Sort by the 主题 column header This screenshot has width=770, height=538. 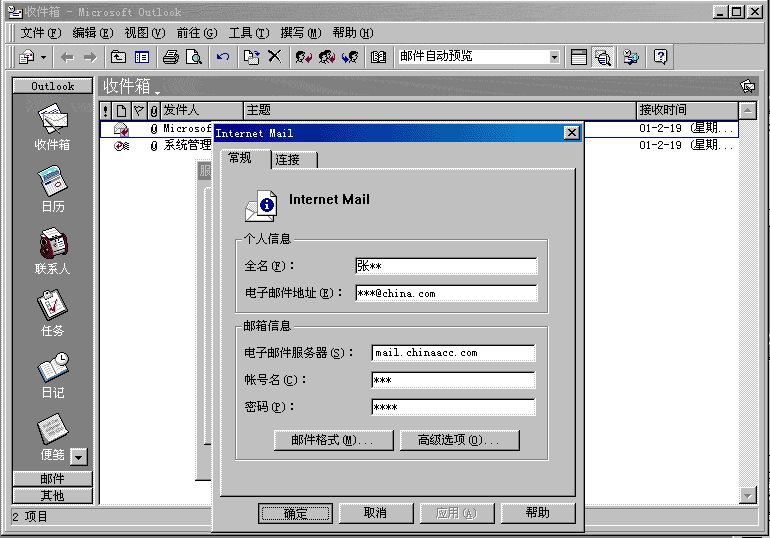click(x=440, y=110)
